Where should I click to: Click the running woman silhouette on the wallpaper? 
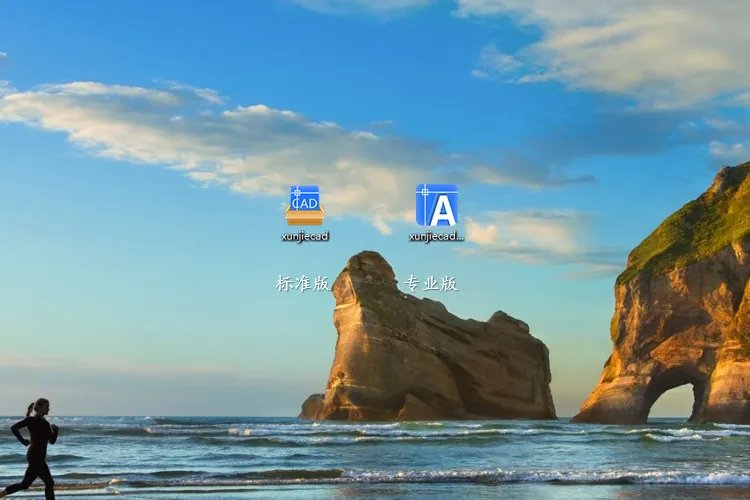[x=35, y=445]
